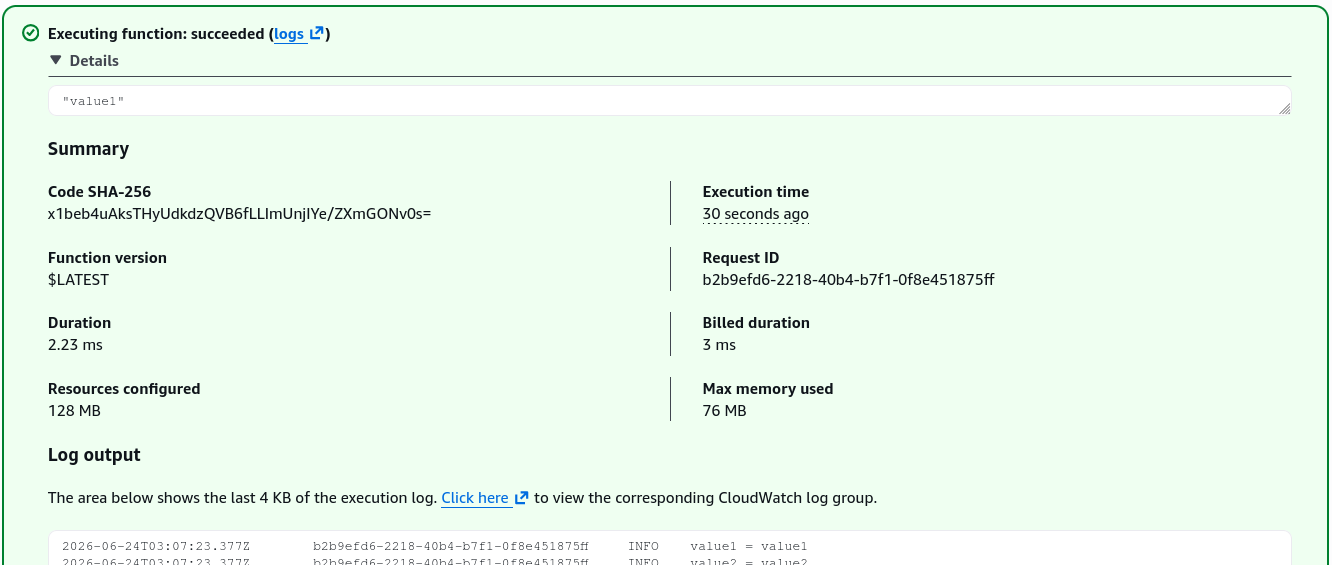Screen dimensions: 1332x565
Task: Click the response box resize grip
Action: (1284, 108)
